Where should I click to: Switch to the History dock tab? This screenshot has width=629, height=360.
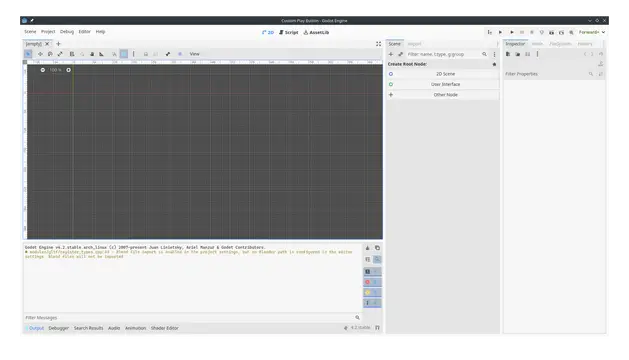[585, 44]
